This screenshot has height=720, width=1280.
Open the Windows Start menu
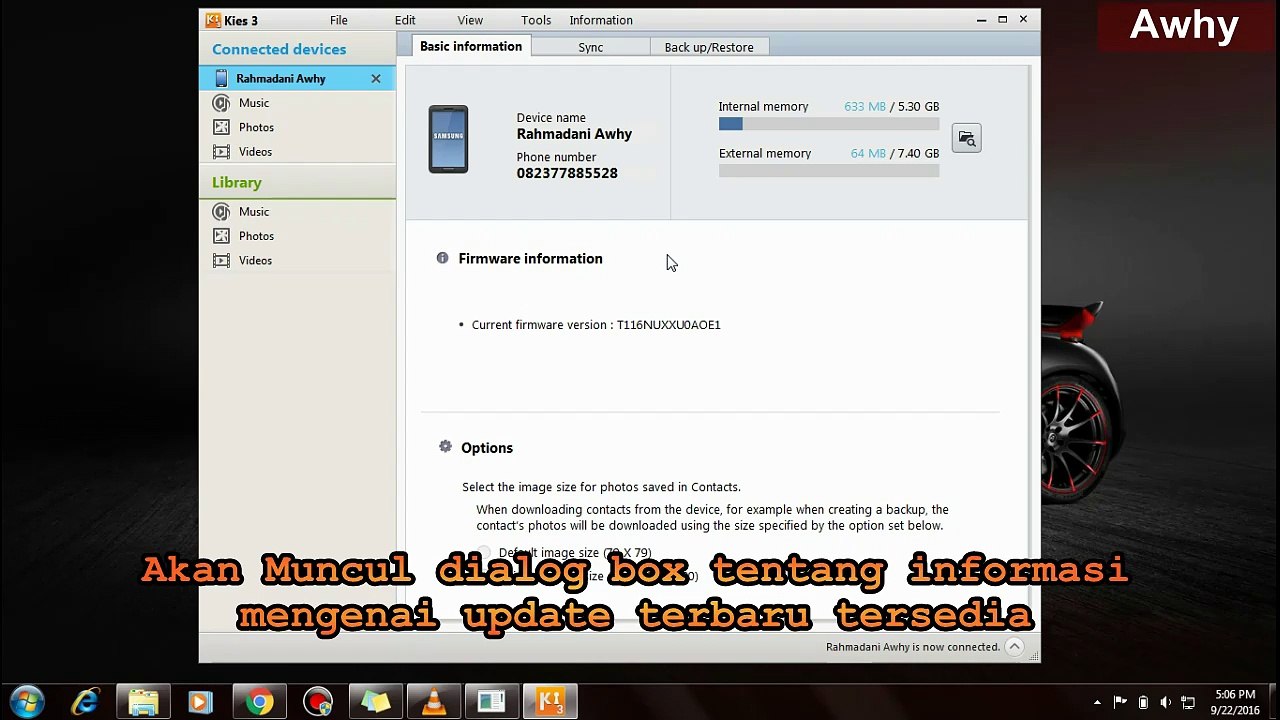coord(27,701)
